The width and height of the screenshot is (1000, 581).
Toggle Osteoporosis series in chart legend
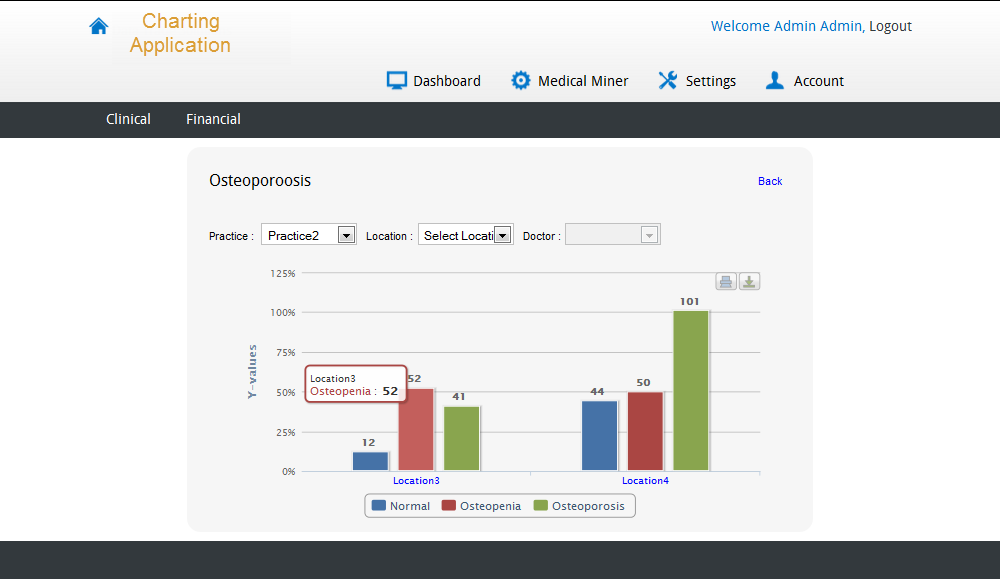coord(579,506)
